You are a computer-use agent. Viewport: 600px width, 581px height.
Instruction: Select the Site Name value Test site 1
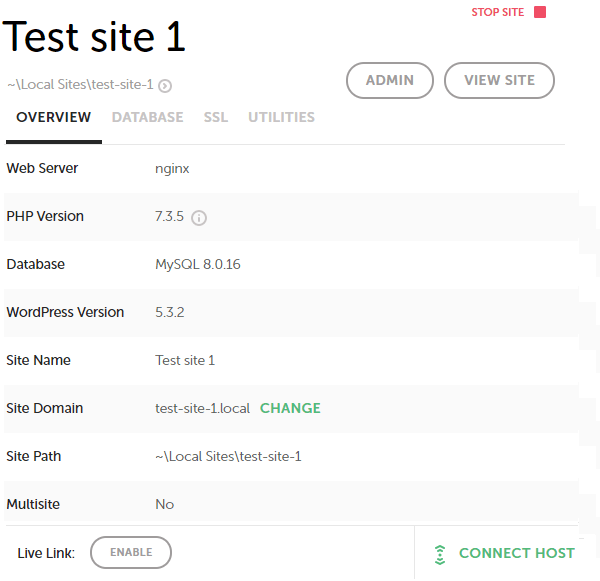pyautogui.click(x=185, y=360)
